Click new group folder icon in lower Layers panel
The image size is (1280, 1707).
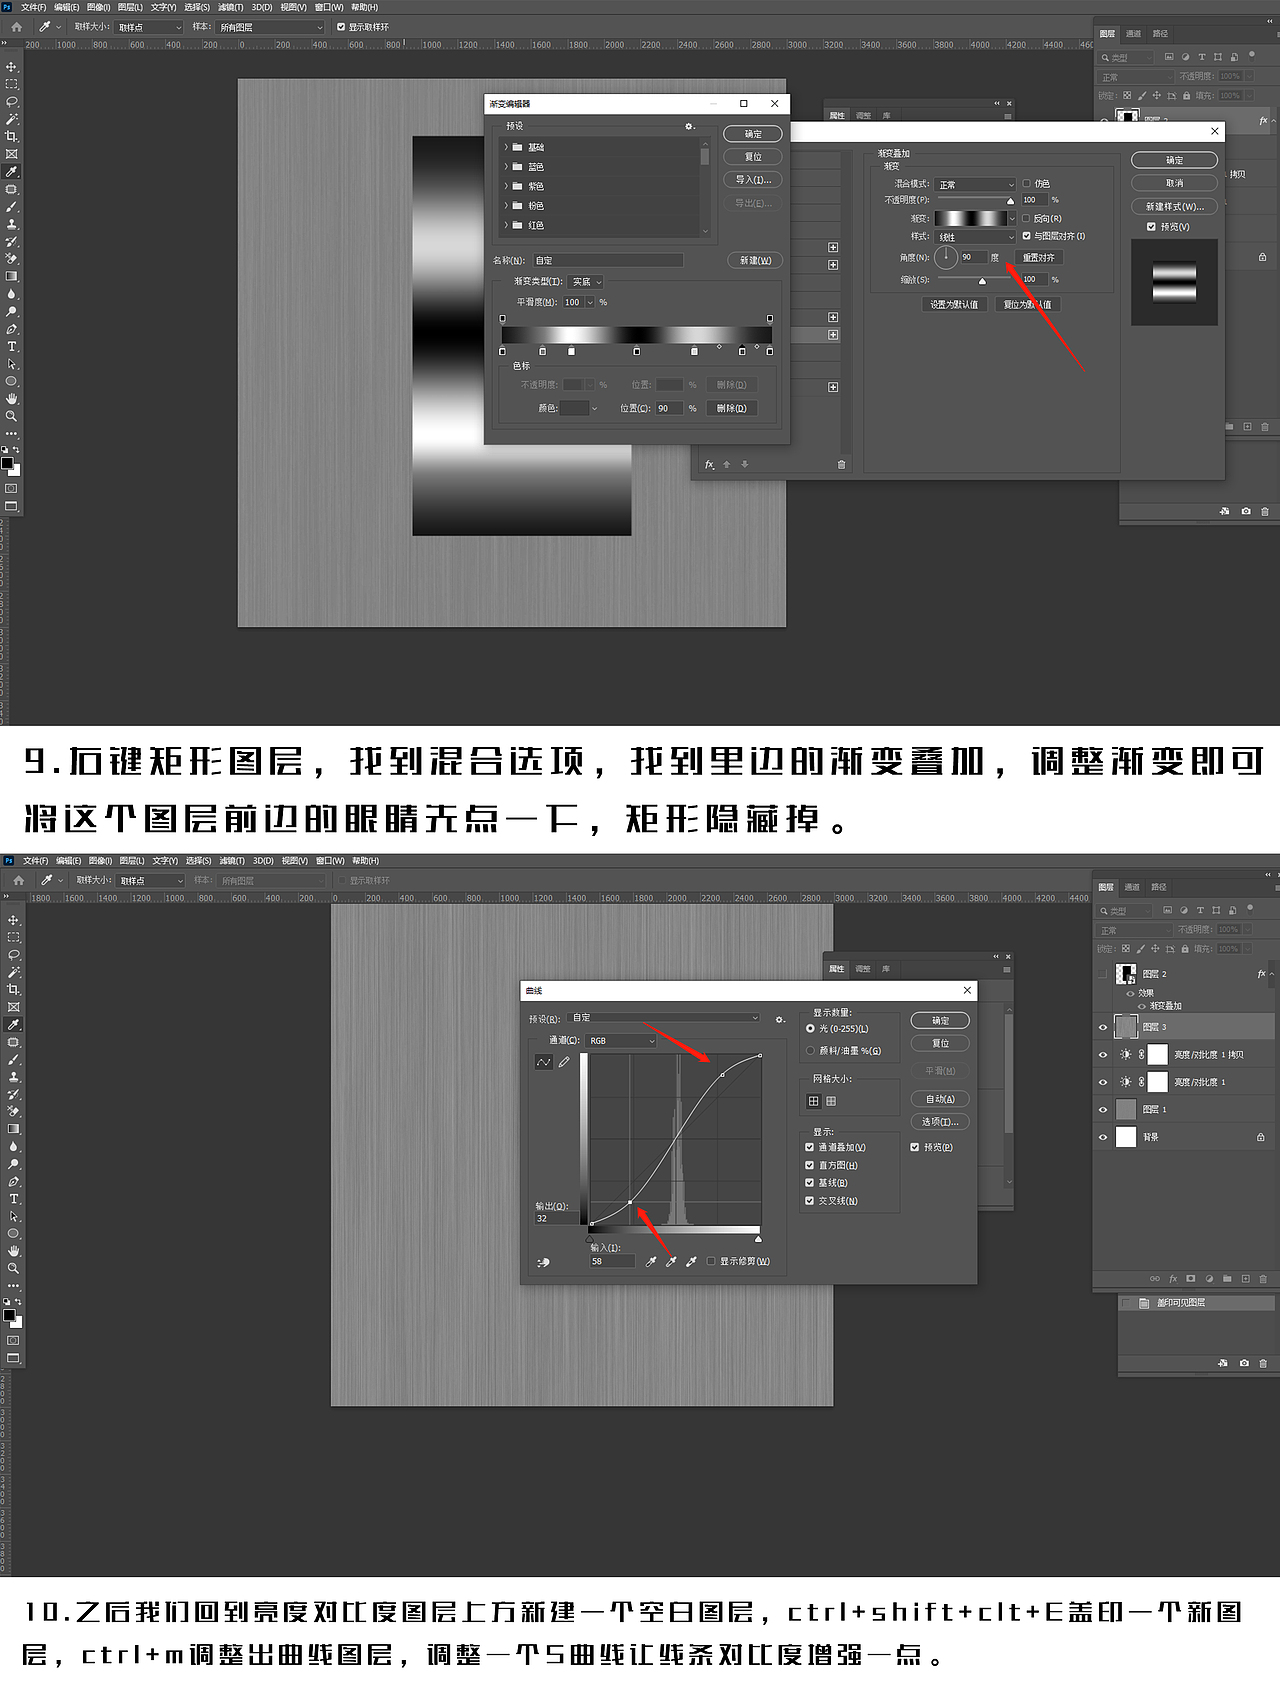(1227, 1278)
